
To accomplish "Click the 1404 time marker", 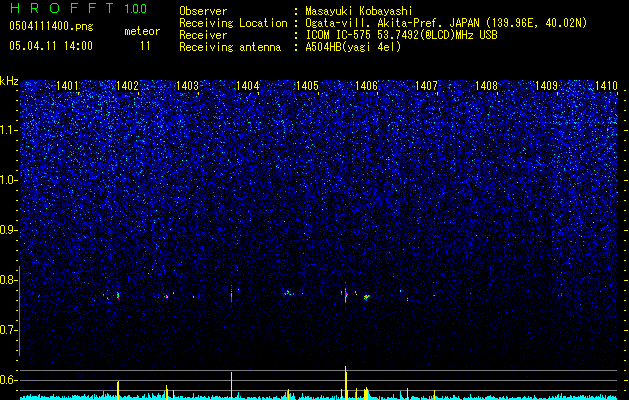I will click(x=248, y=85).
